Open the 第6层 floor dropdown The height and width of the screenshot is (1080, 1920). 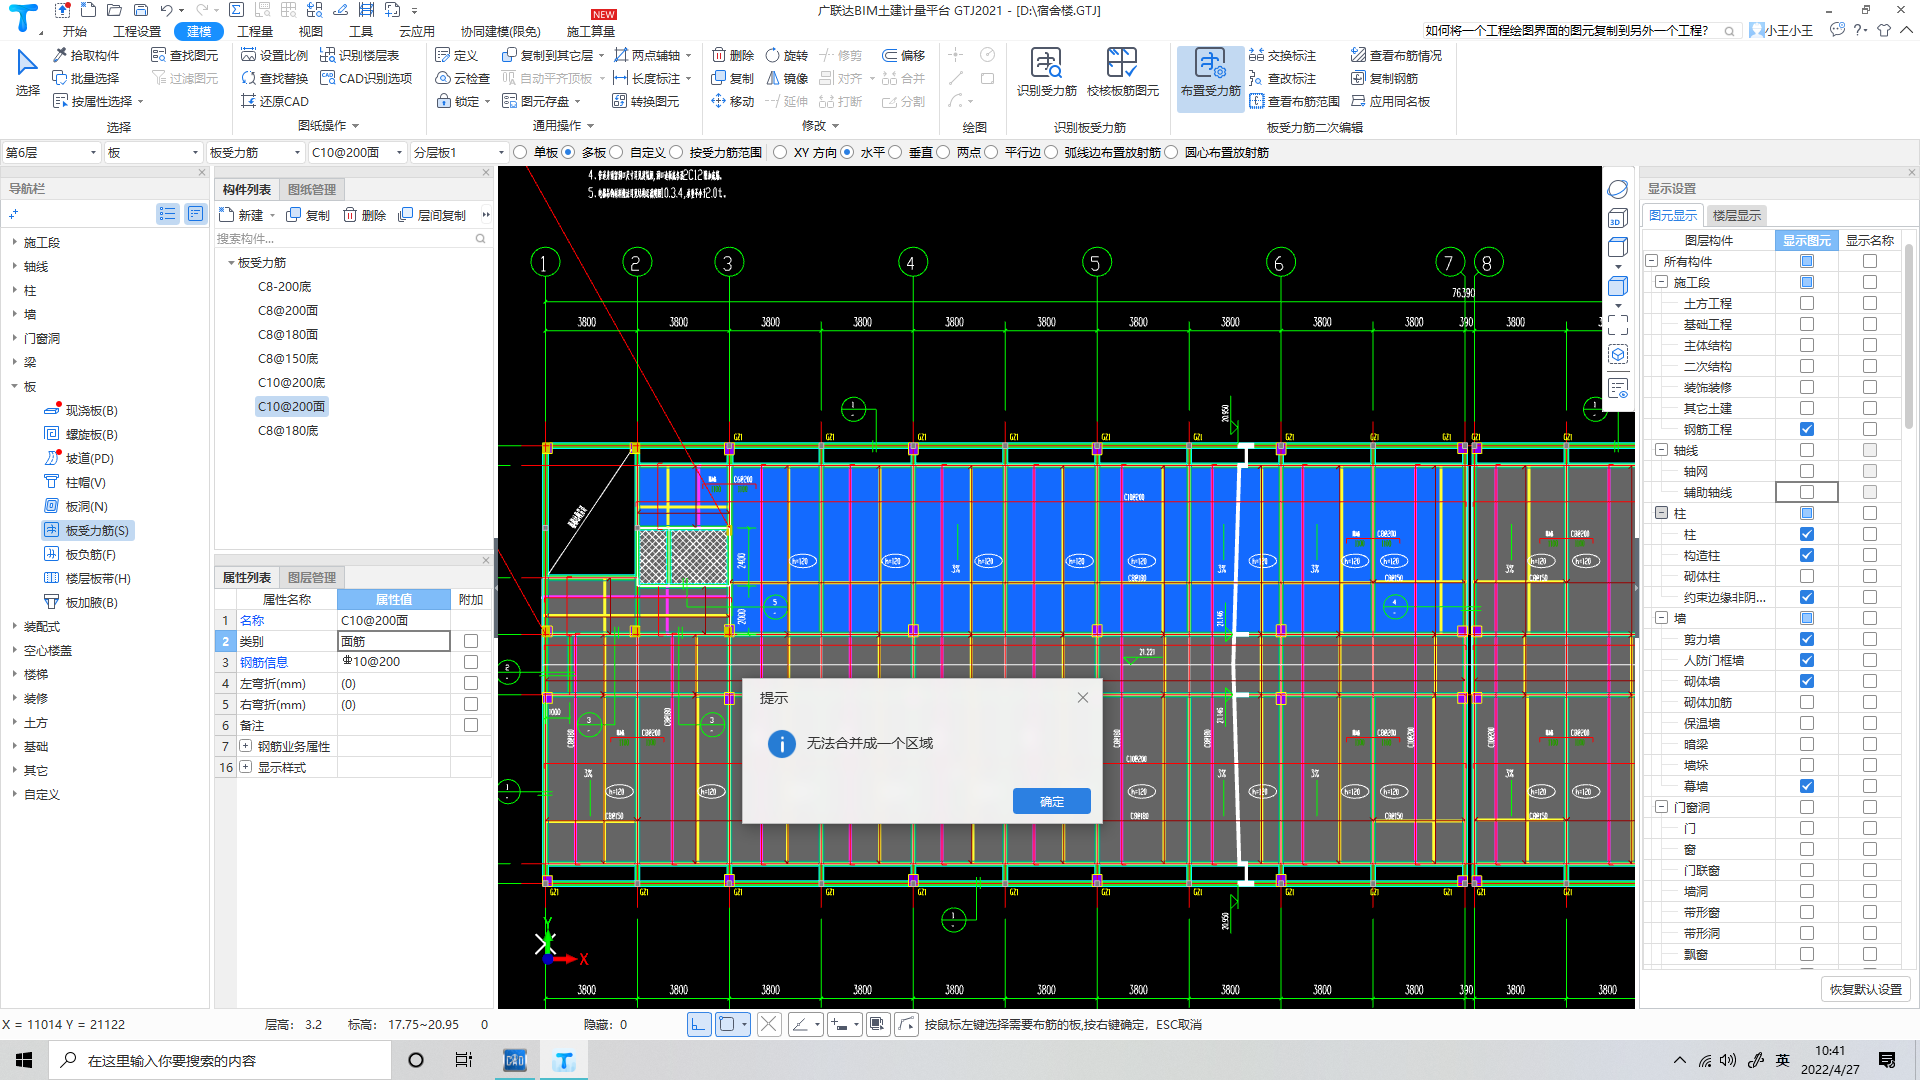(x=51, y=152)
